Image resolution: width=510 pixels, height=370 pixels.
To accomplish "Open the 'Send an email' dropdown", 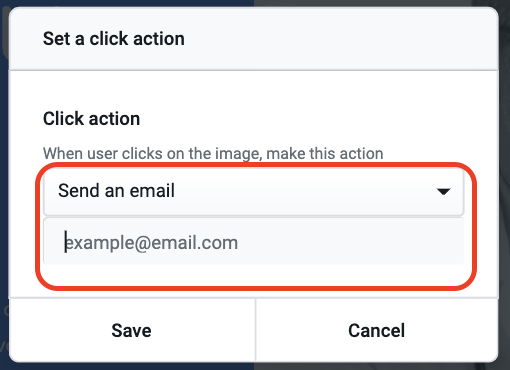I will 253,191.
